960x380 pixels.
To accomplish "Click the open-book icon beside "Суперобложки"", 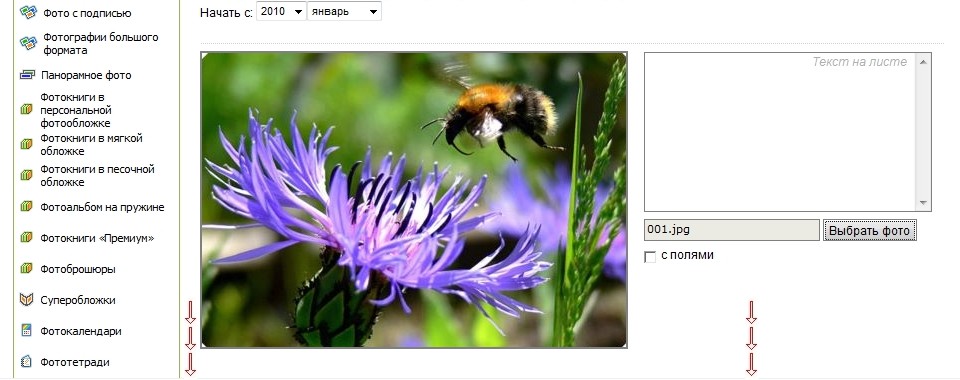I will [26, 299].
